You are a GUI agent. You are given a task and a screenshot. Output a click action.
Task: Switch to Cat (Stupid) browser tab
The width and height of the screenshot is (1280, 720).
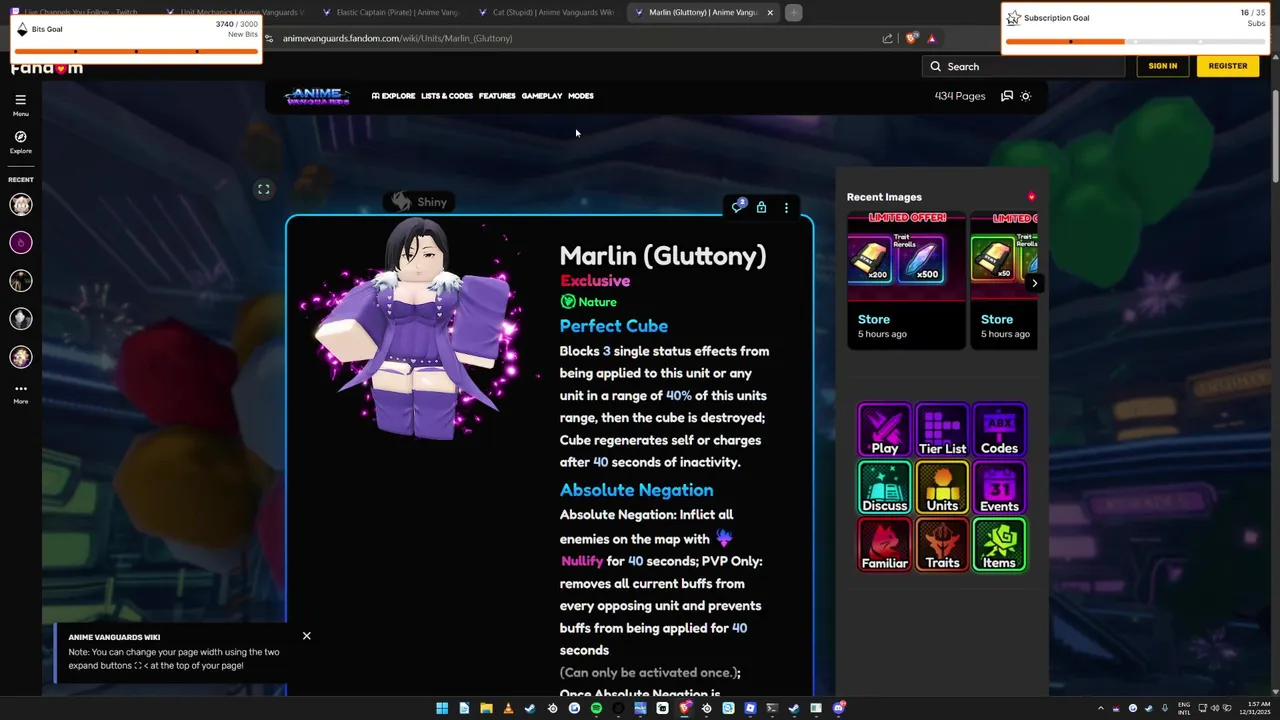pyautogui.click(x=549, y=12)
